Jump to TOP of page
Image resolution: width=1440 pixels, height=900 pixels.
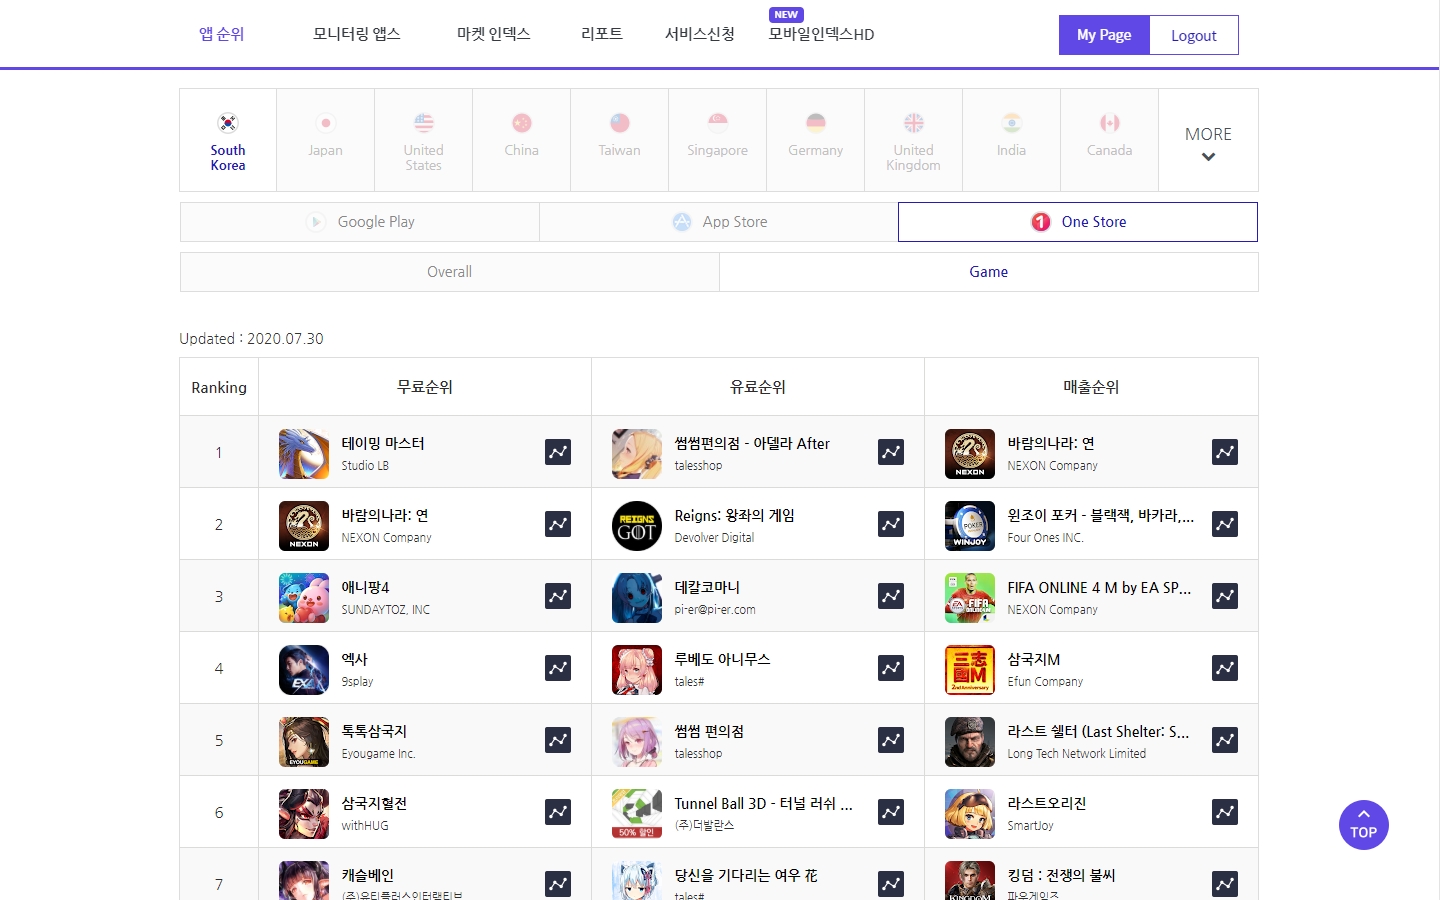click(1364, 825)
